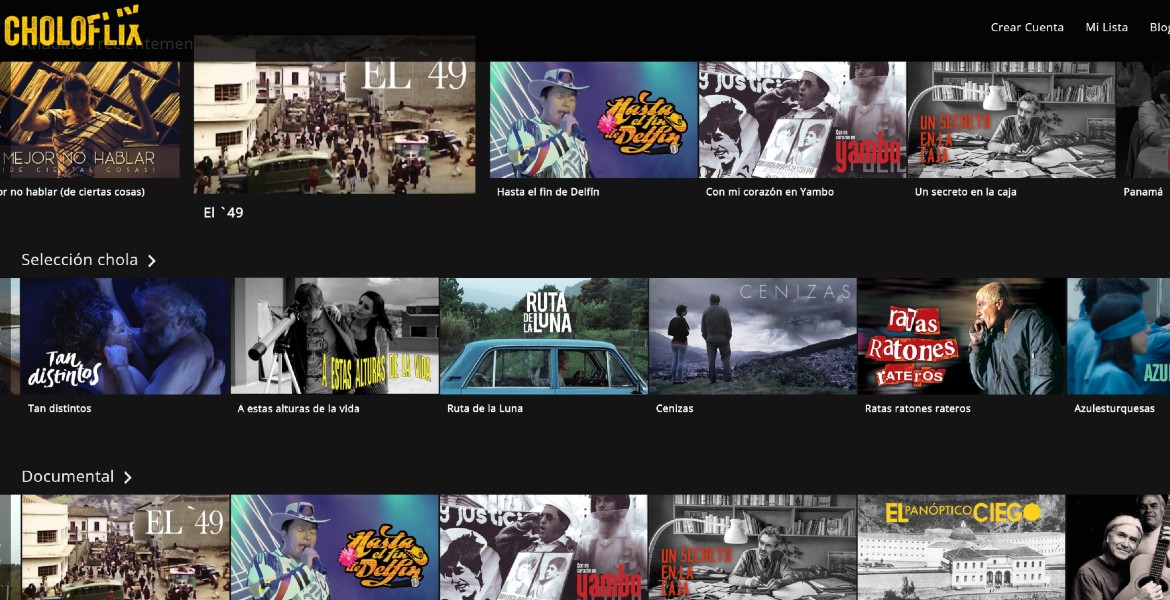Open the Tan distintos poster
The image size is (1170, 600).
(x=125, y=336)
